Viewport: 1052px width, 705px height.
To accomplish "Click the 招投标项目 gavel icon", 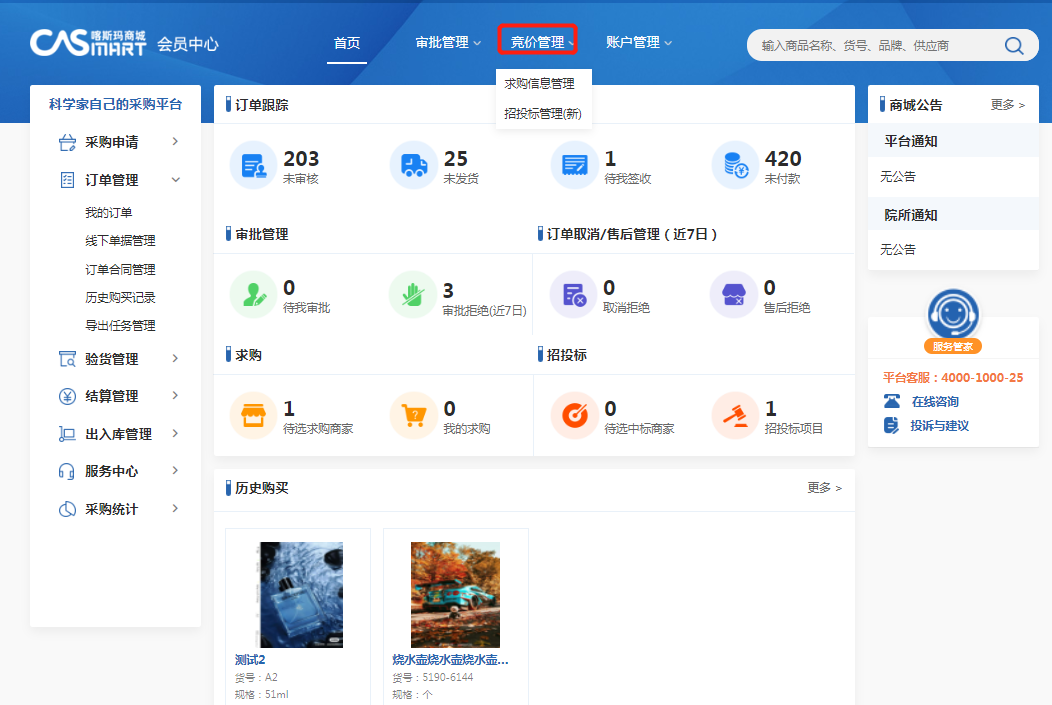I will [735, 415].
